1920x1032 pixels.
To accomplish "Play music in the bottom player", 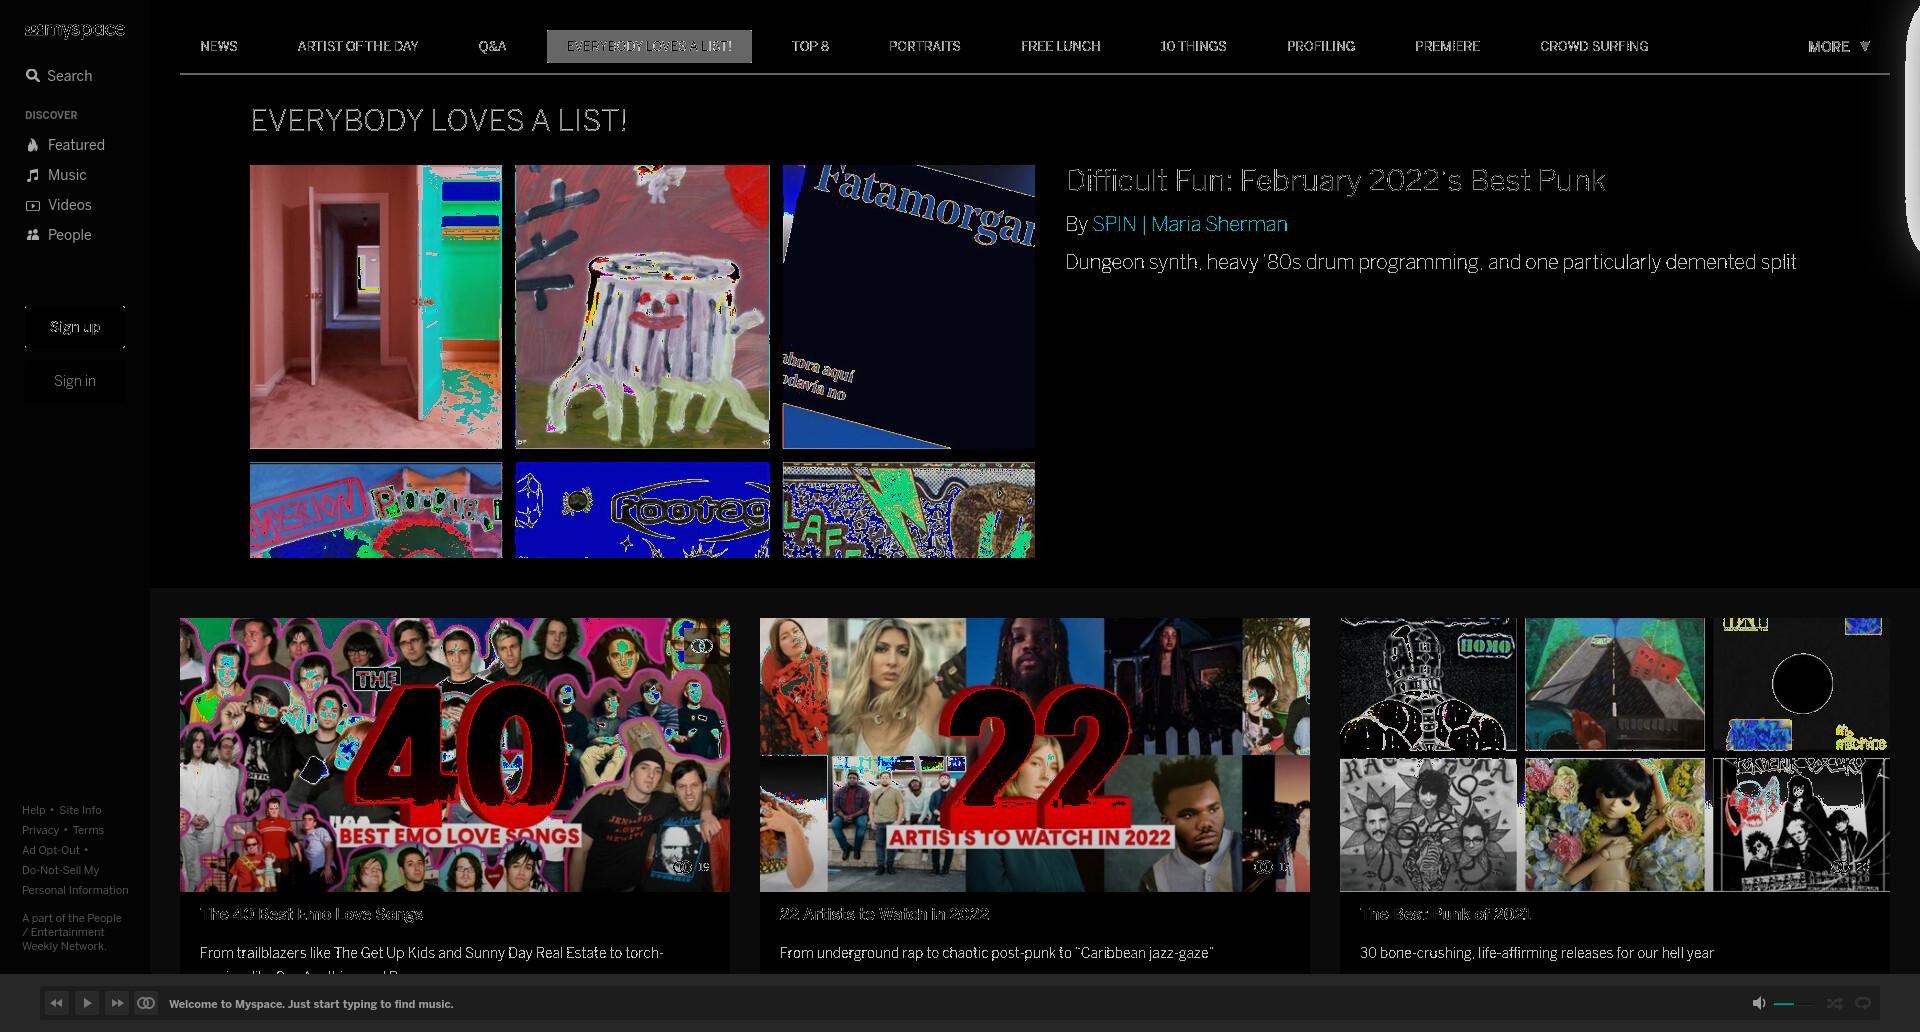I will [87, 1003].
